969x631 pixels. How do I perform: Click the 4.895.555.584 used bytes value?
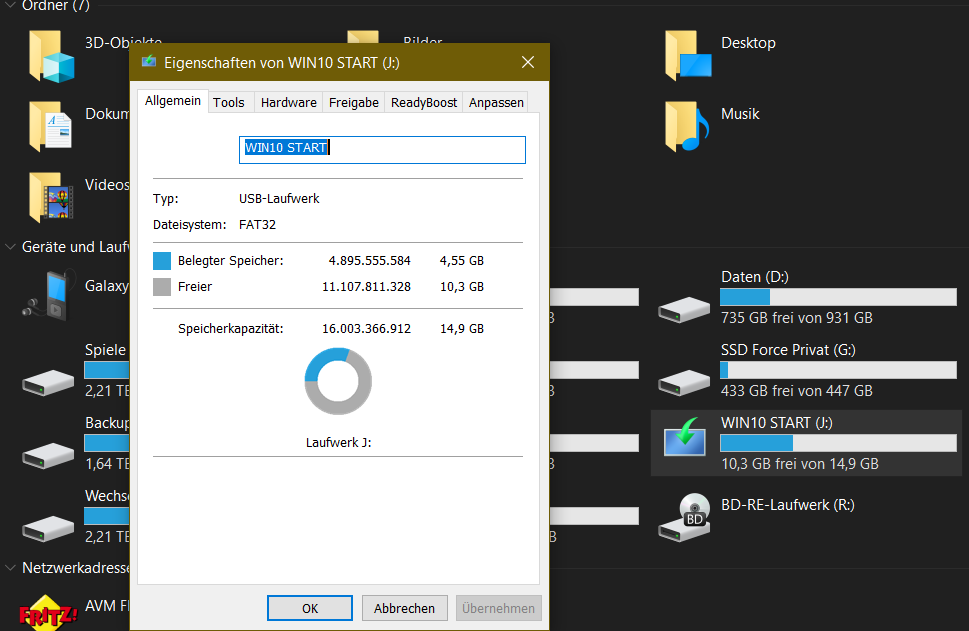pos(370,261)
